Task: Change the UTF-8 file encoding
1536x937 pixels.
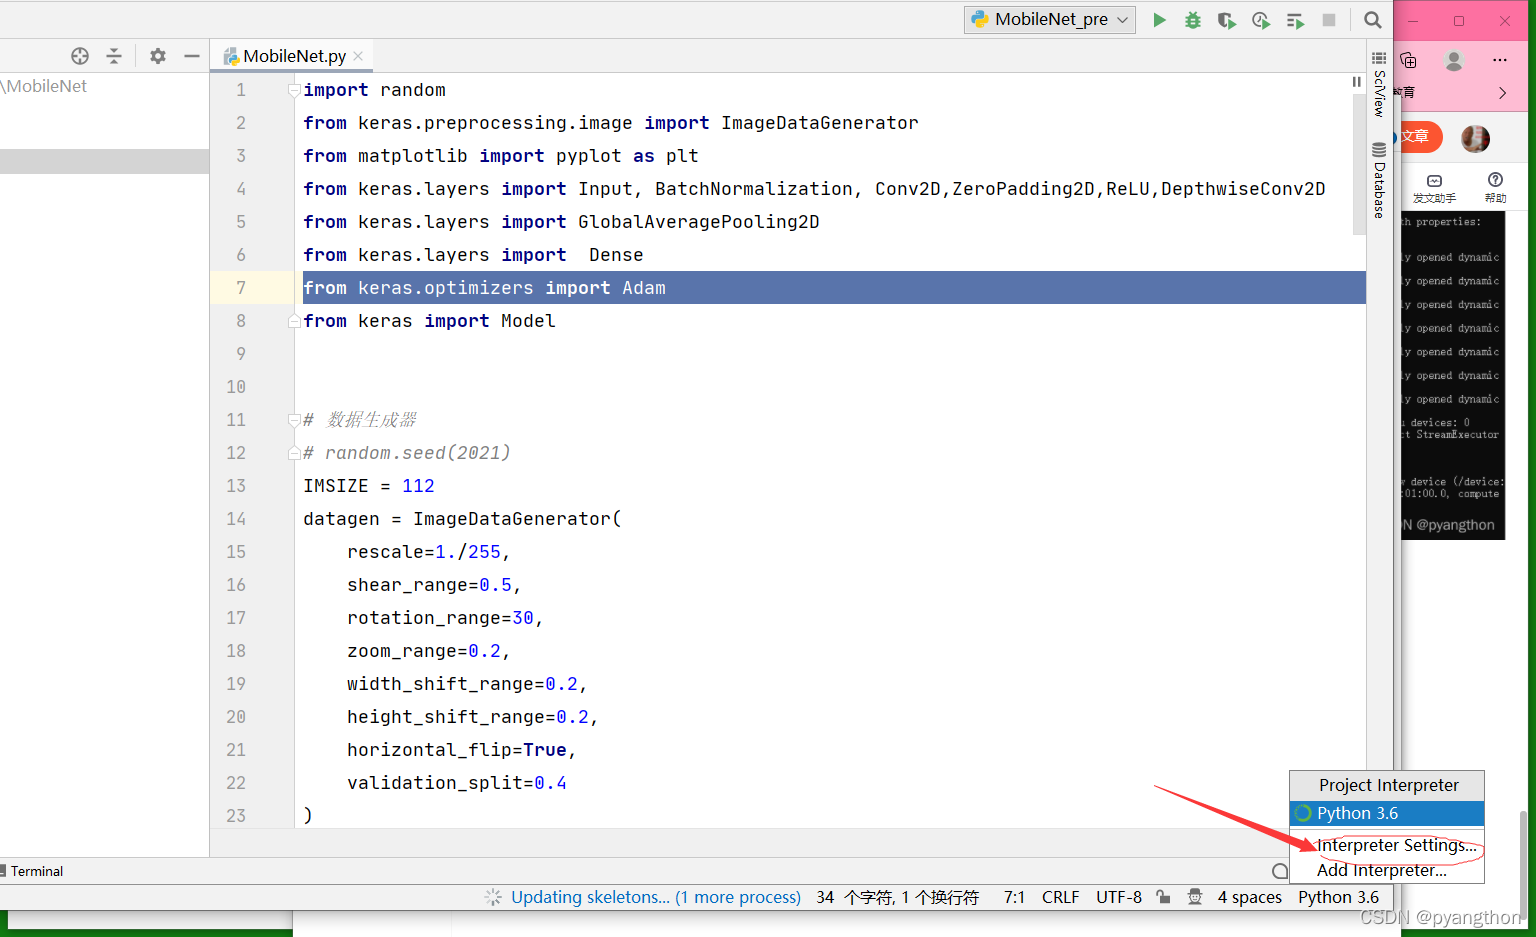Action: click(1118, 897)
